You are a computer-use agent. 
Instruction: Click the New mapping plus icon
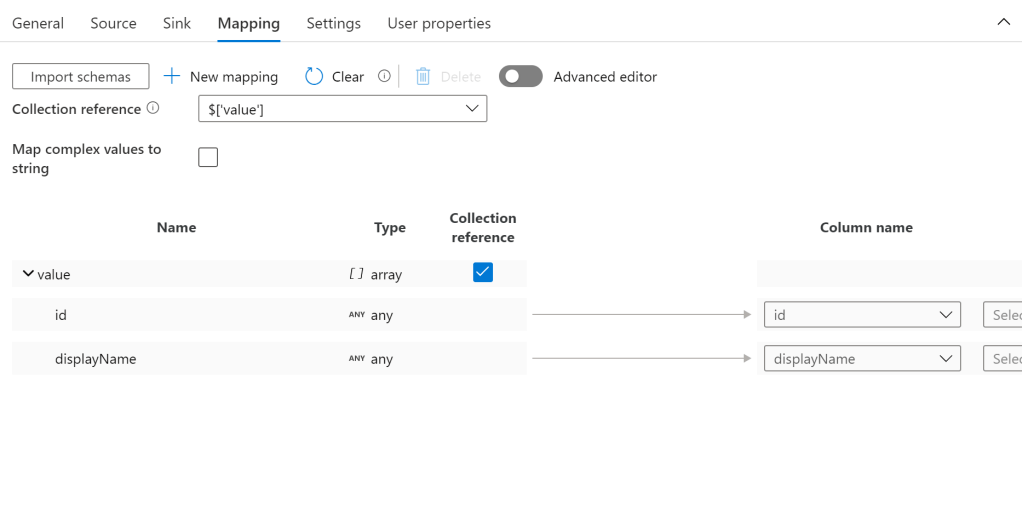[x=172, y=76]
